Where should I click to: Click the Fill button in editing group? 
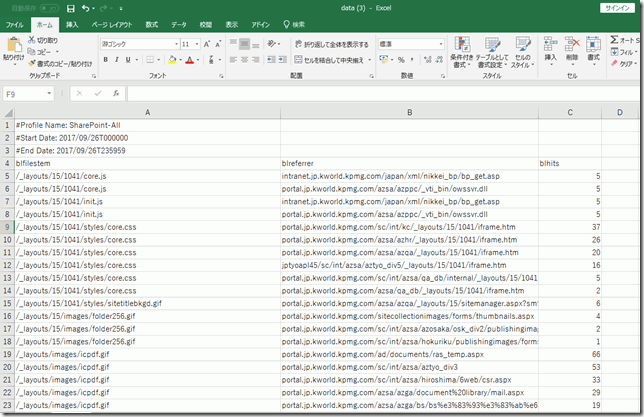[x=624, y=52]
